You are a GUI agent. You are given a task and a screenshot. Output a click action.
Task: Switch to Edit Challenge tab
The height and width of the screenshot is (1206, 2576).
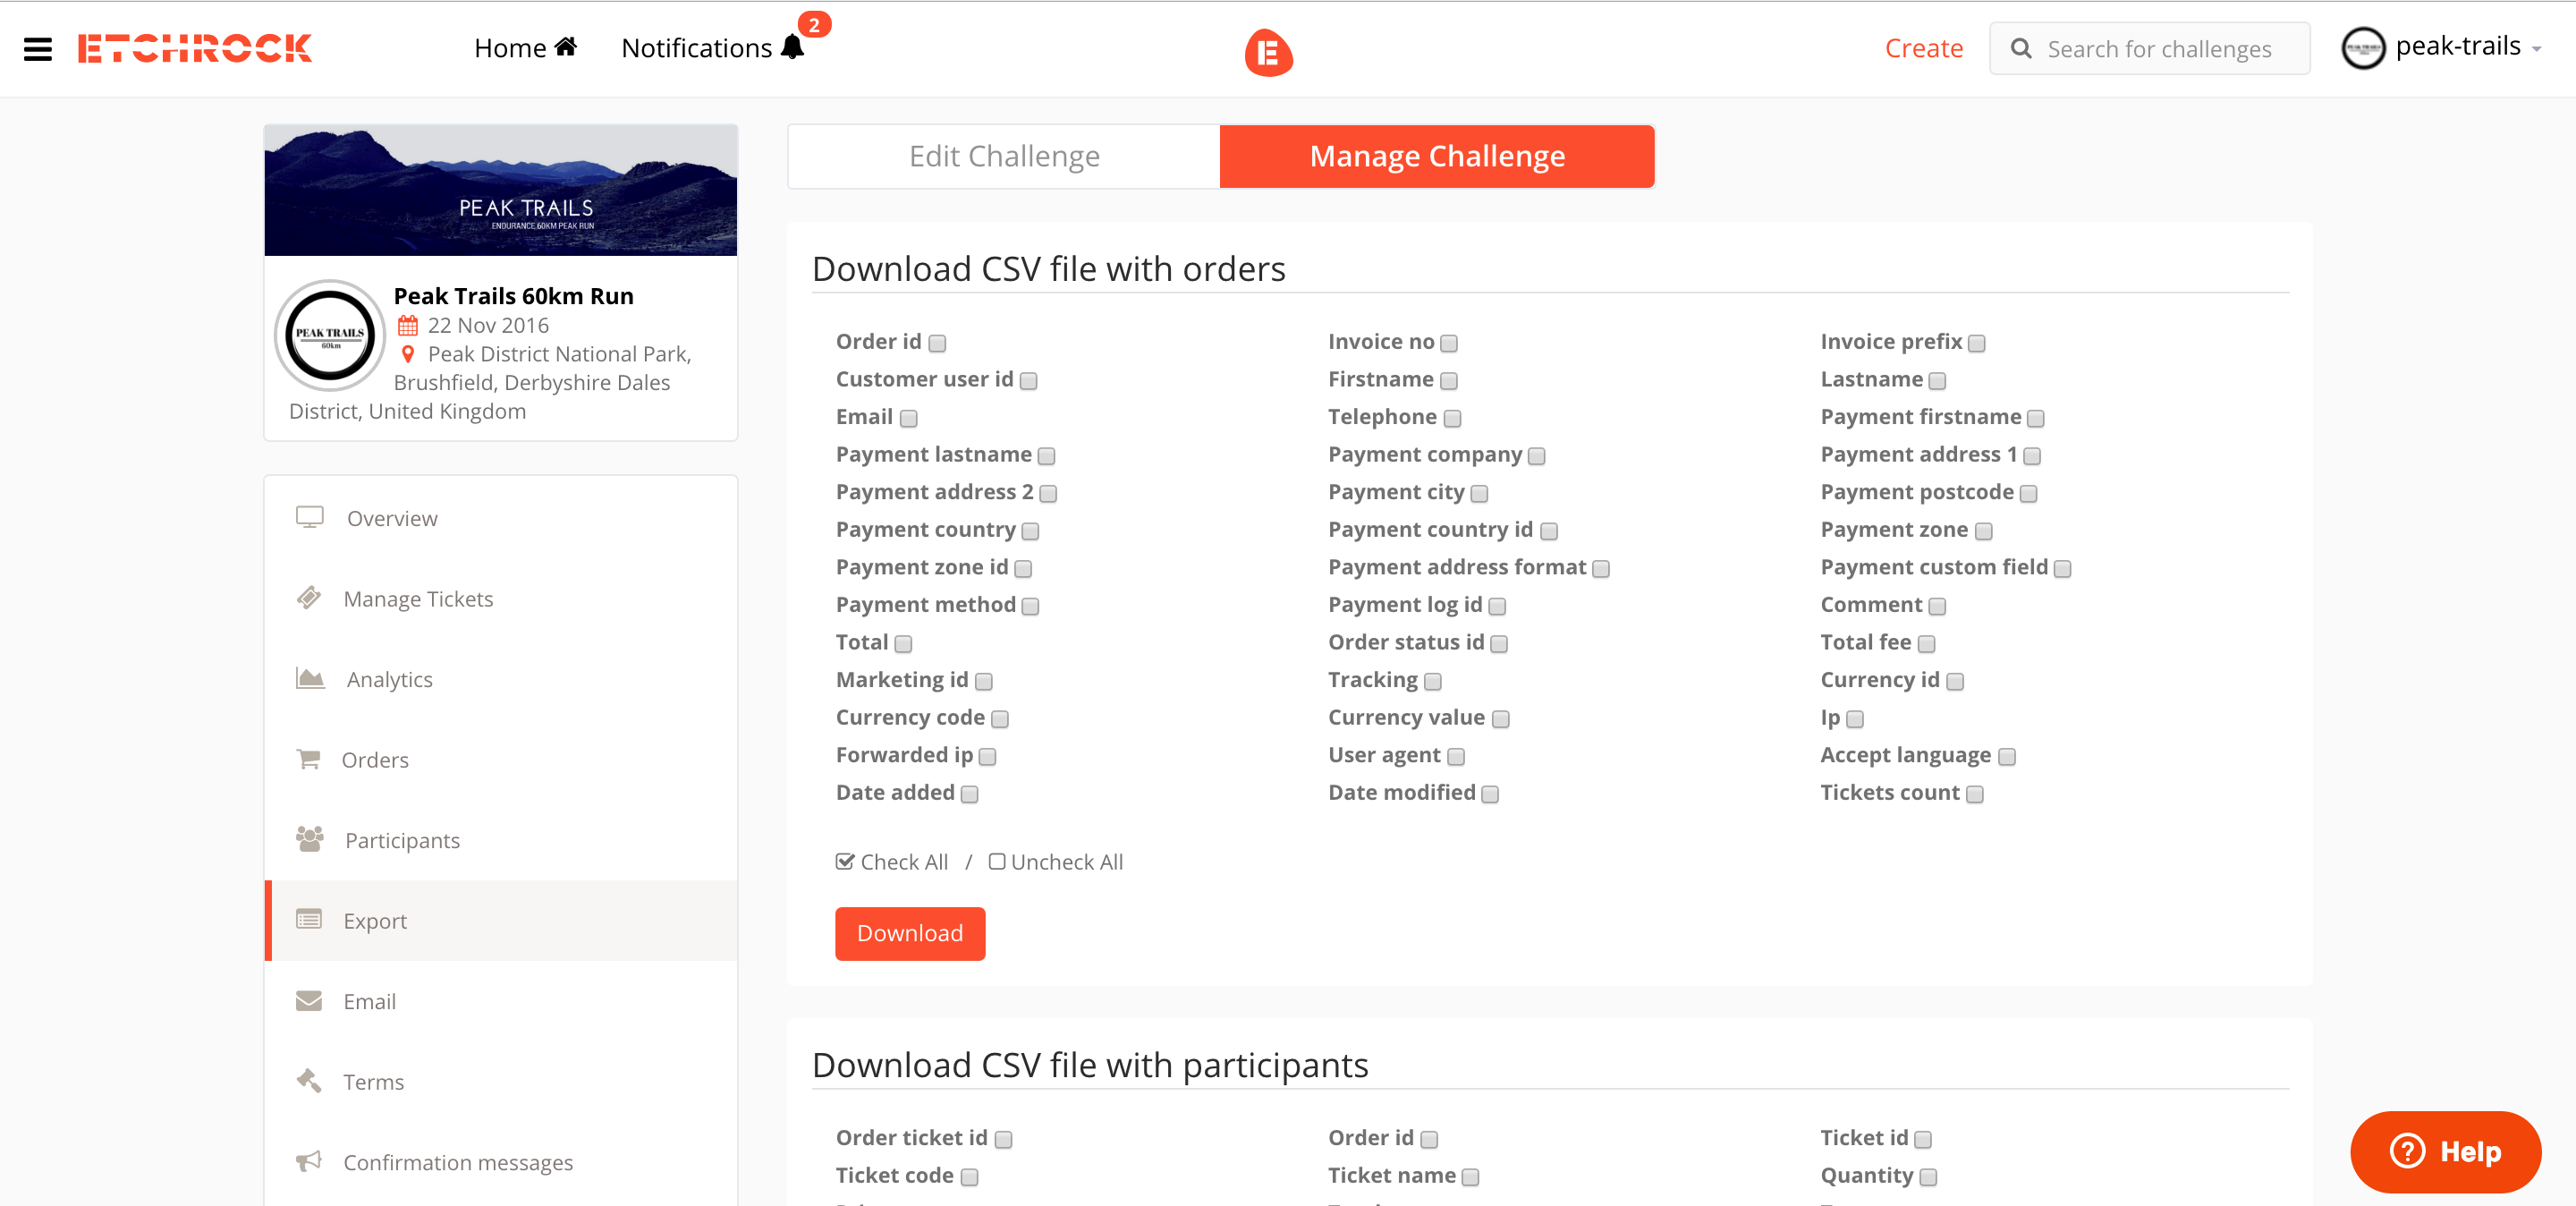1003,156
